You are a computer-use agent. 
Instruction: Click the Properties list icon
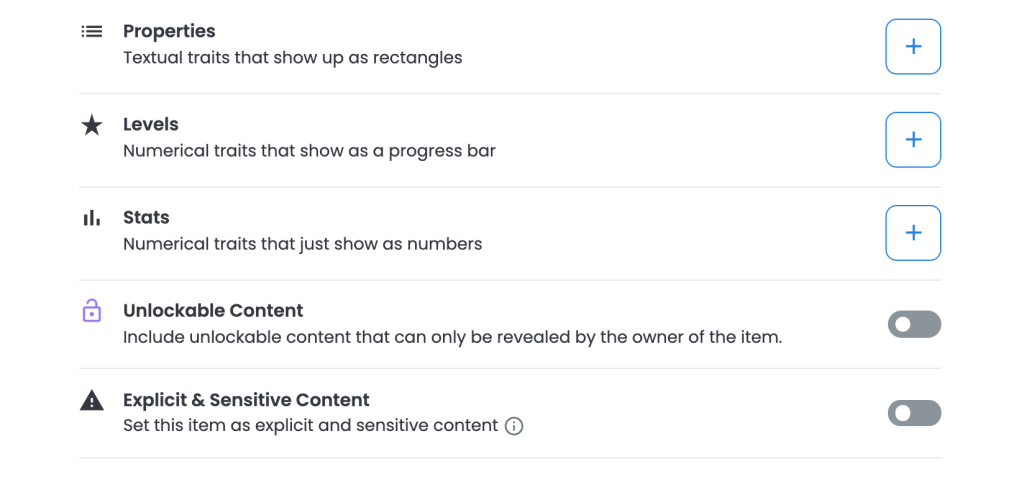tap(91, 31)
